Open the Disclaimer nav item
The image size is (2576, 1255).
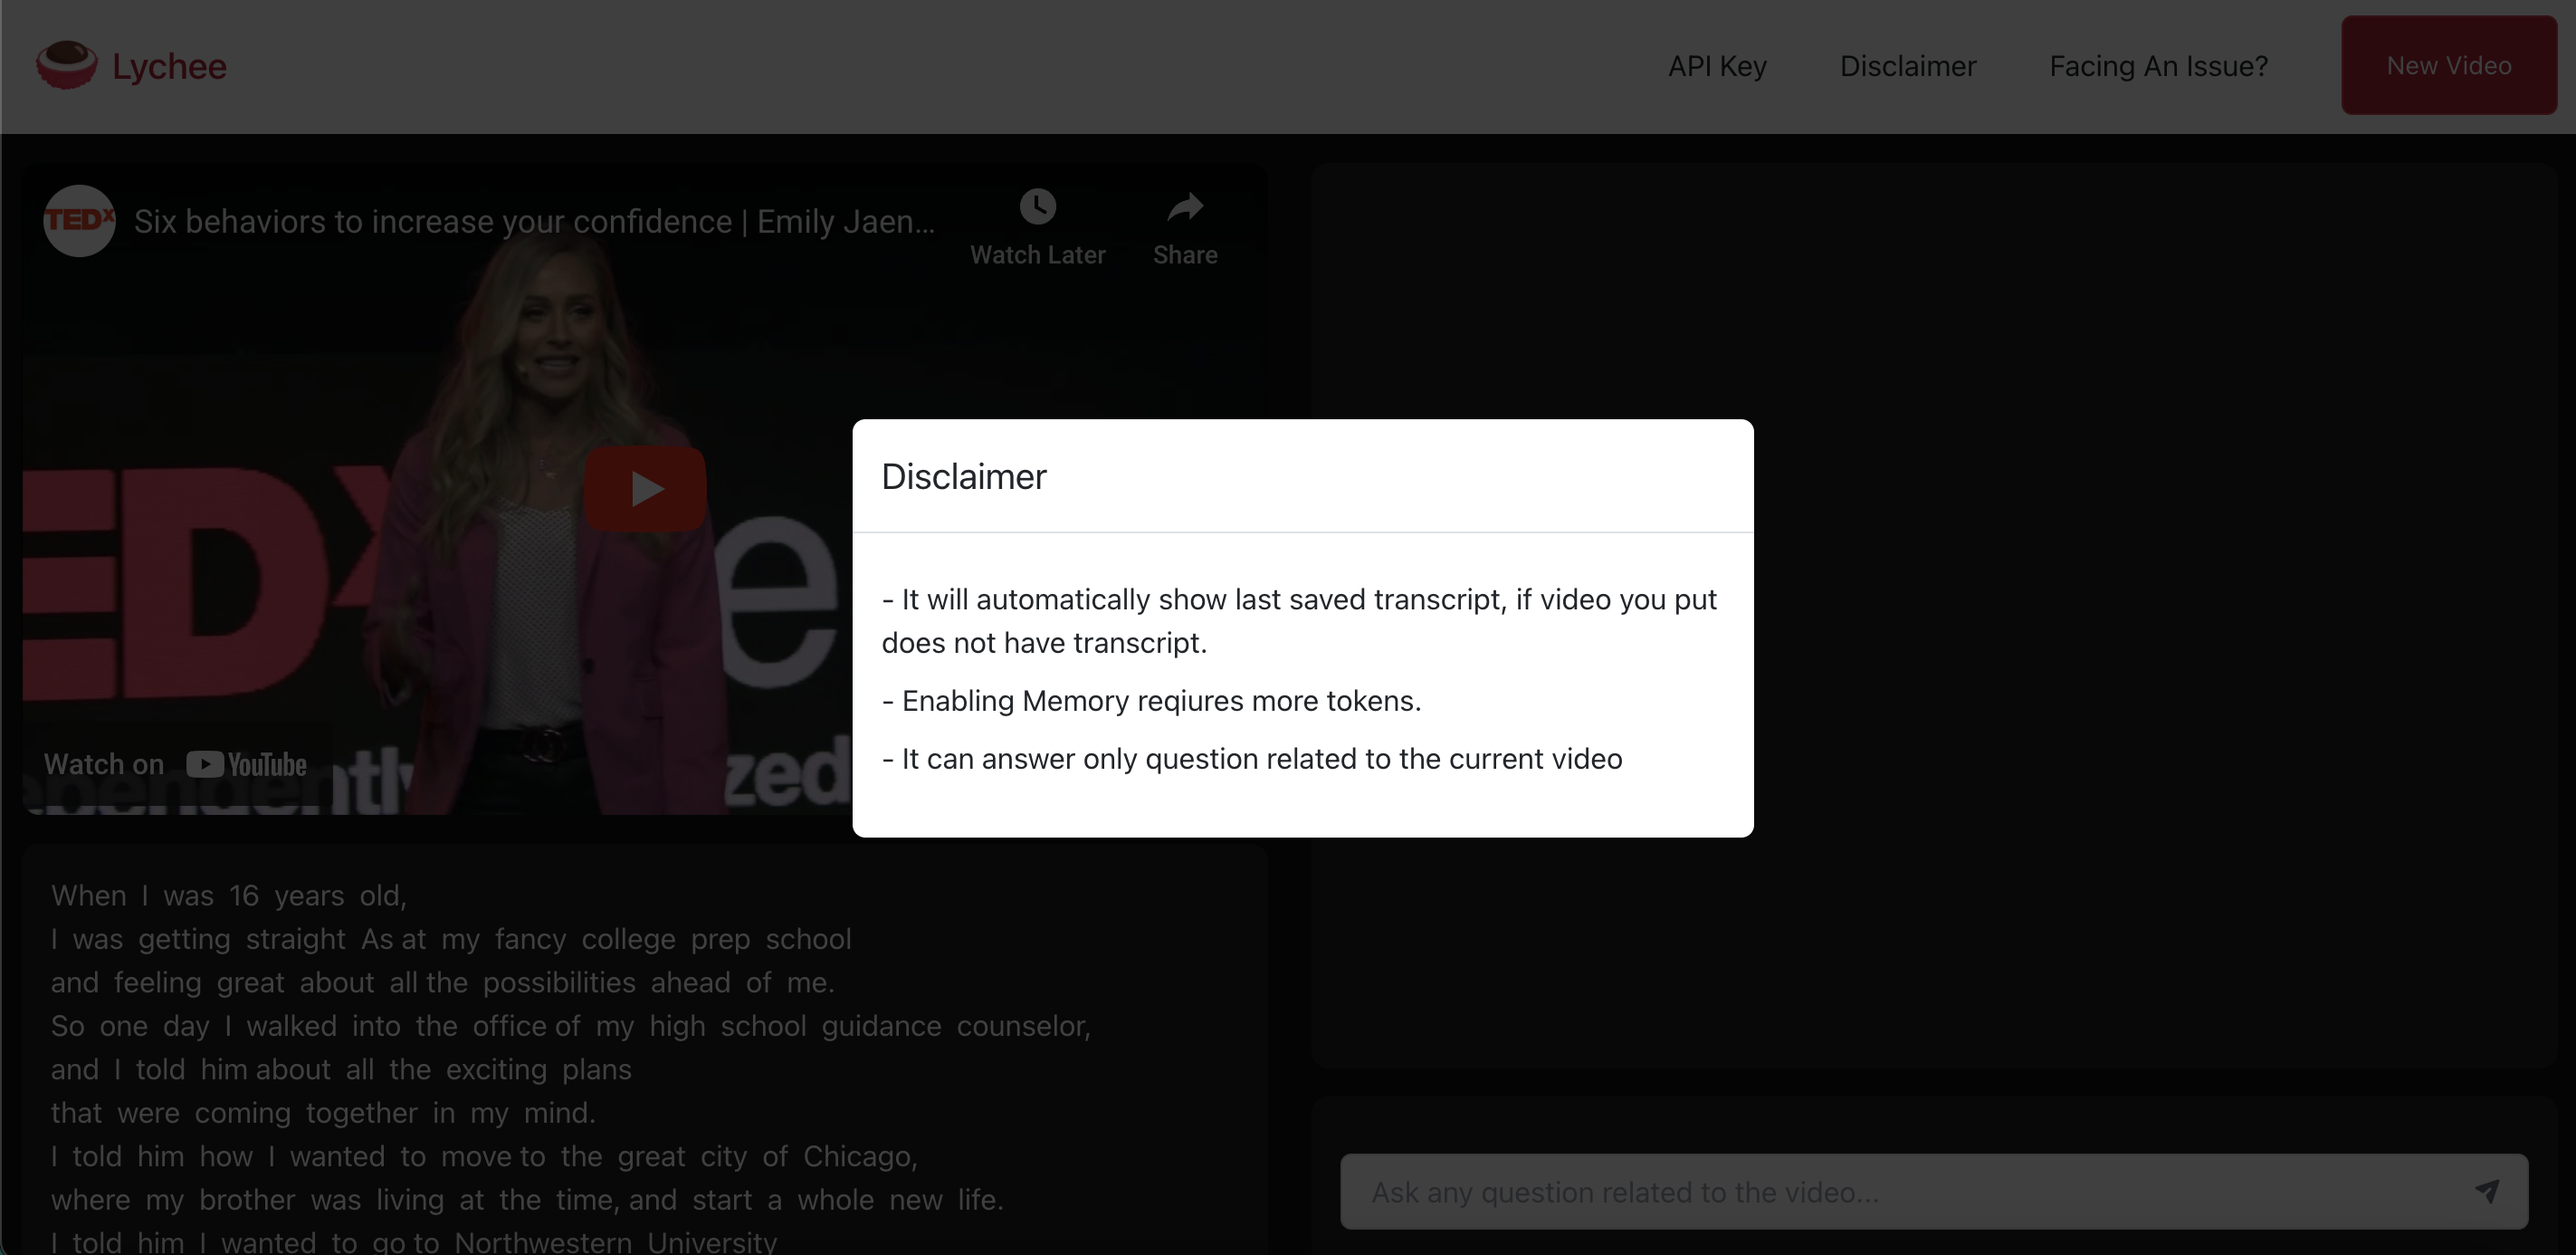[x=1908, y=66]
